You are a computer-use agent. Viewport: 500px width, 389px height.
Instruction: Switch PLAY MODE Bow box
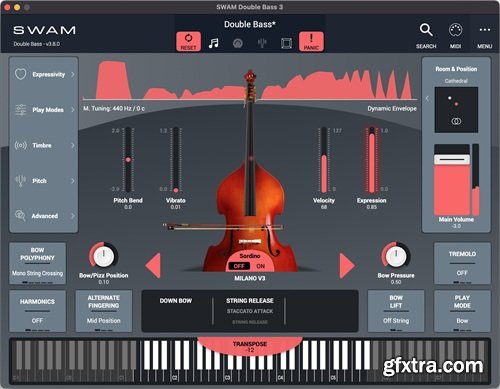point(462,311)
